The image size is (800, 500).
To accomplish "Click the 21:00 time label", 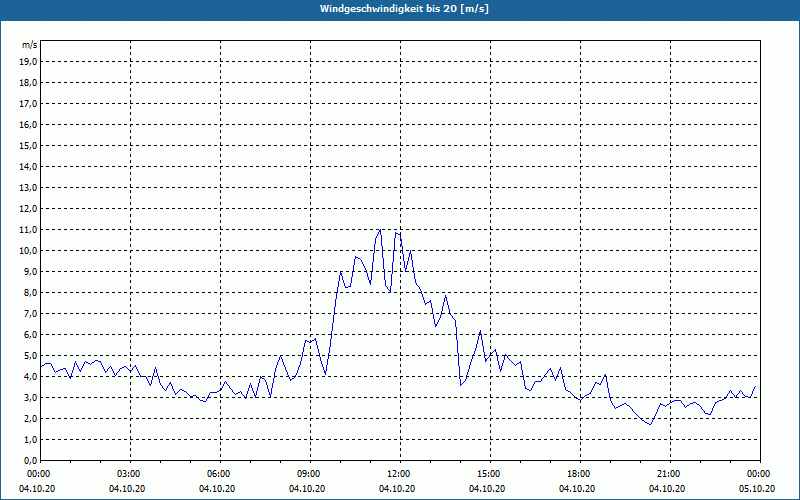I will (x=670, y=474).
